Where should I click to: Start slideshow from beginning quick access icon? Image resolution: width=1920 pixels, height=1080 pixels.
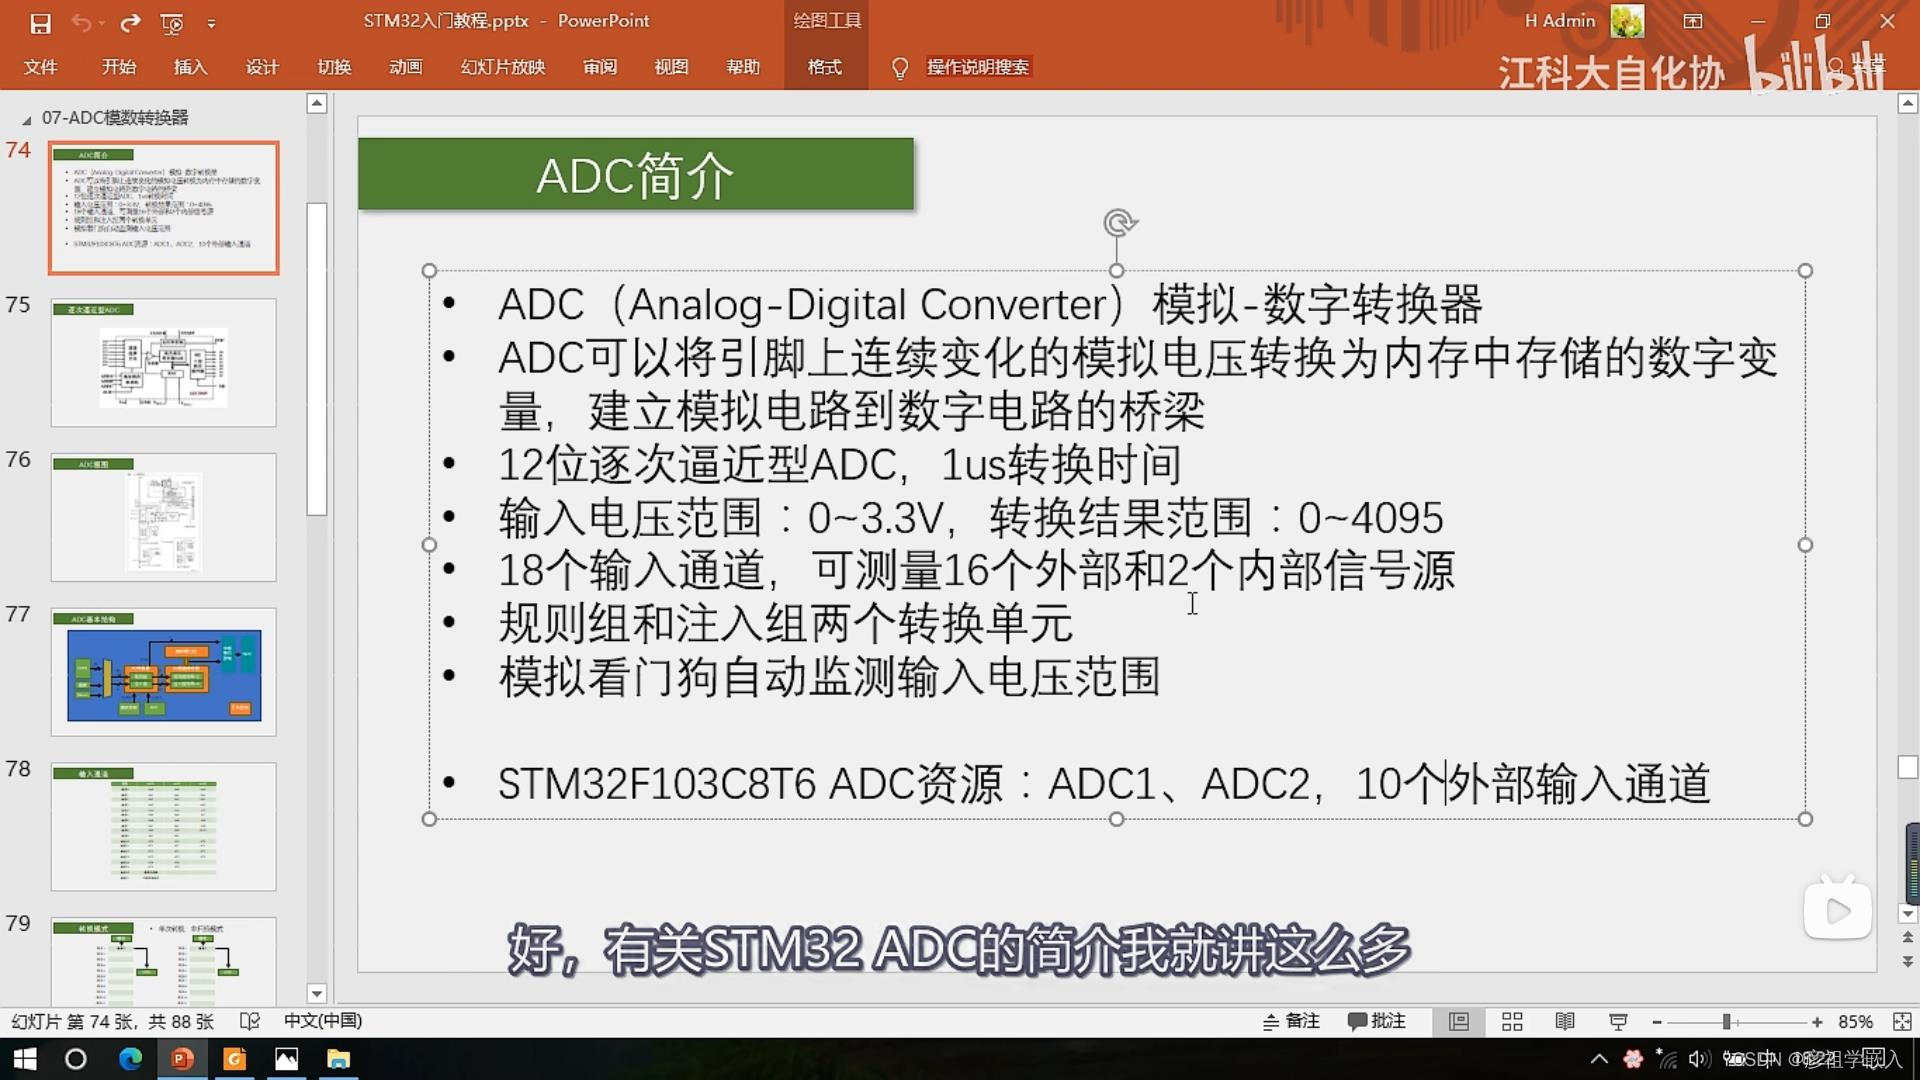coord(172,22)
